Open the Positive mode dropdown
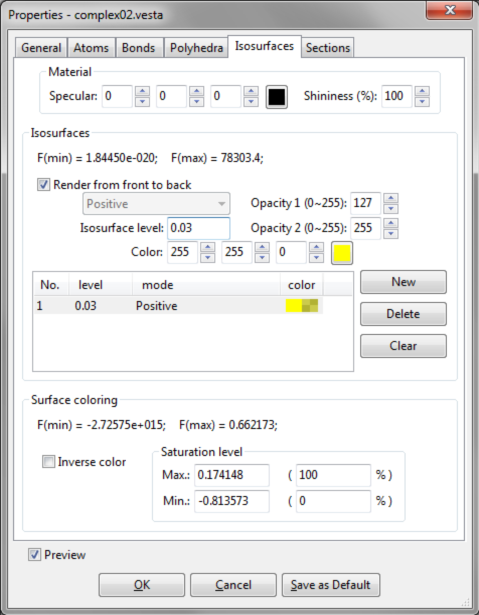The width and height of the screenshot is (479, 615). [156, 204]
